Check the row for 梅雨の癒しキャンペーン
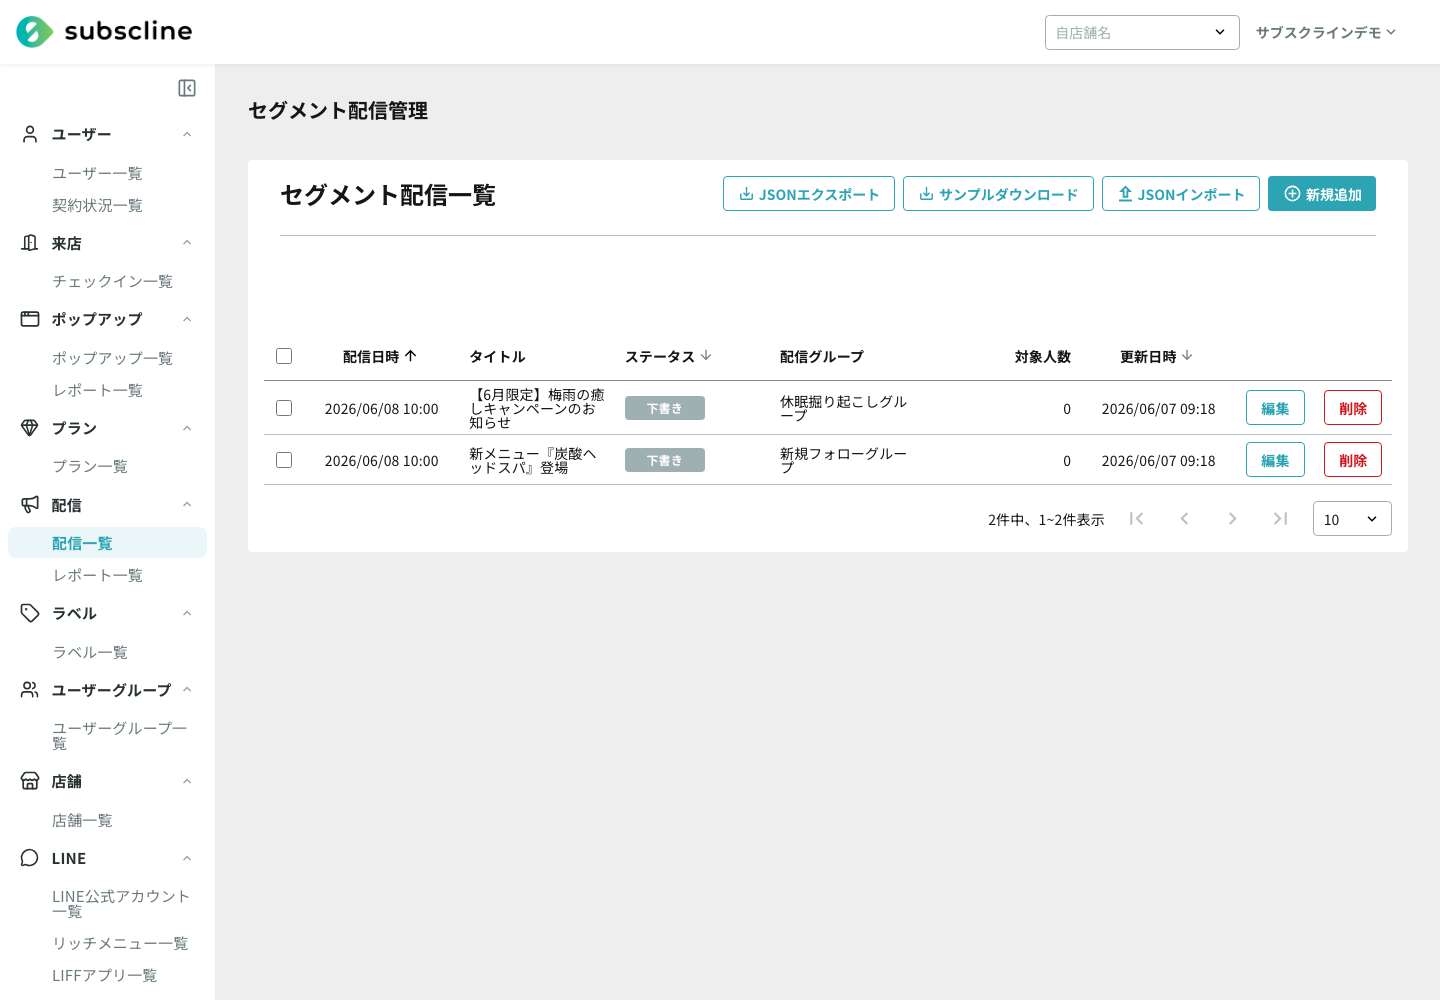The width and height of the screenshot is (1440, 1000). tap(284, 408)
